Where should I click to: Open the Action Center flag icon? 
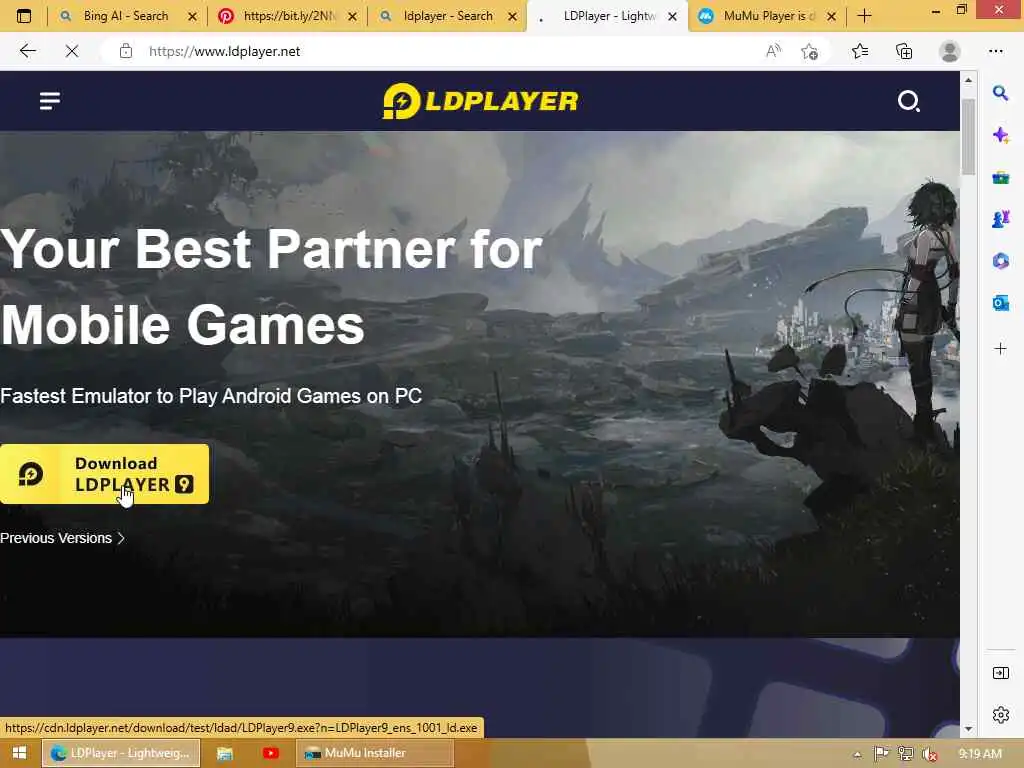point(881,754)
